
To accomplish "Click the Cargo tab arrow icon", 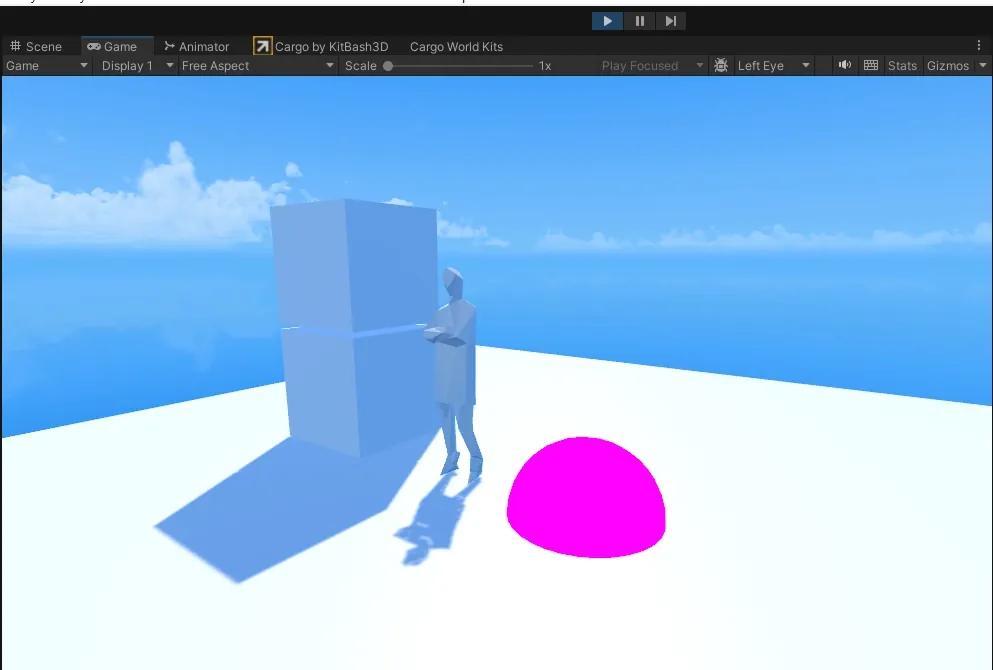I will [262, 46].
